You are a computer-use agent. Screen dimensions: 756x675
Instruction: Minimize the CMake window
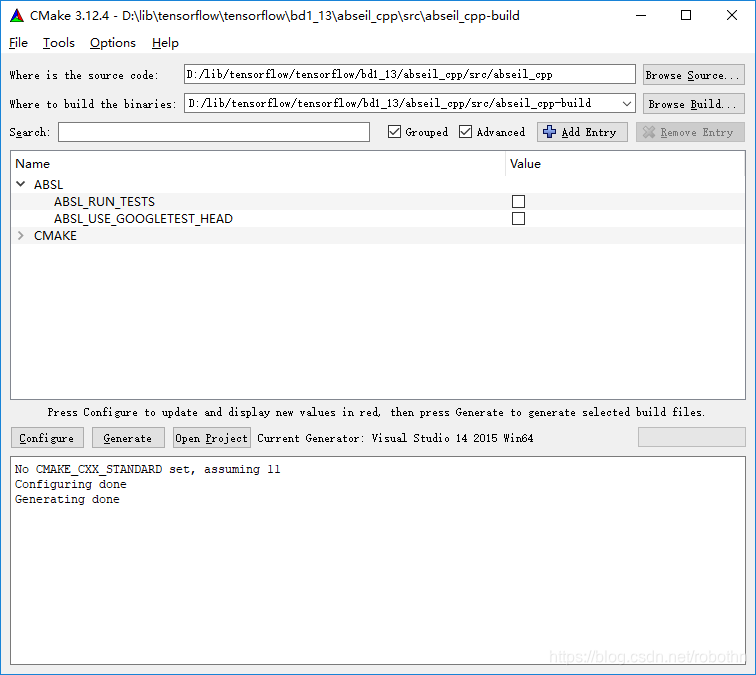(641, 15)
